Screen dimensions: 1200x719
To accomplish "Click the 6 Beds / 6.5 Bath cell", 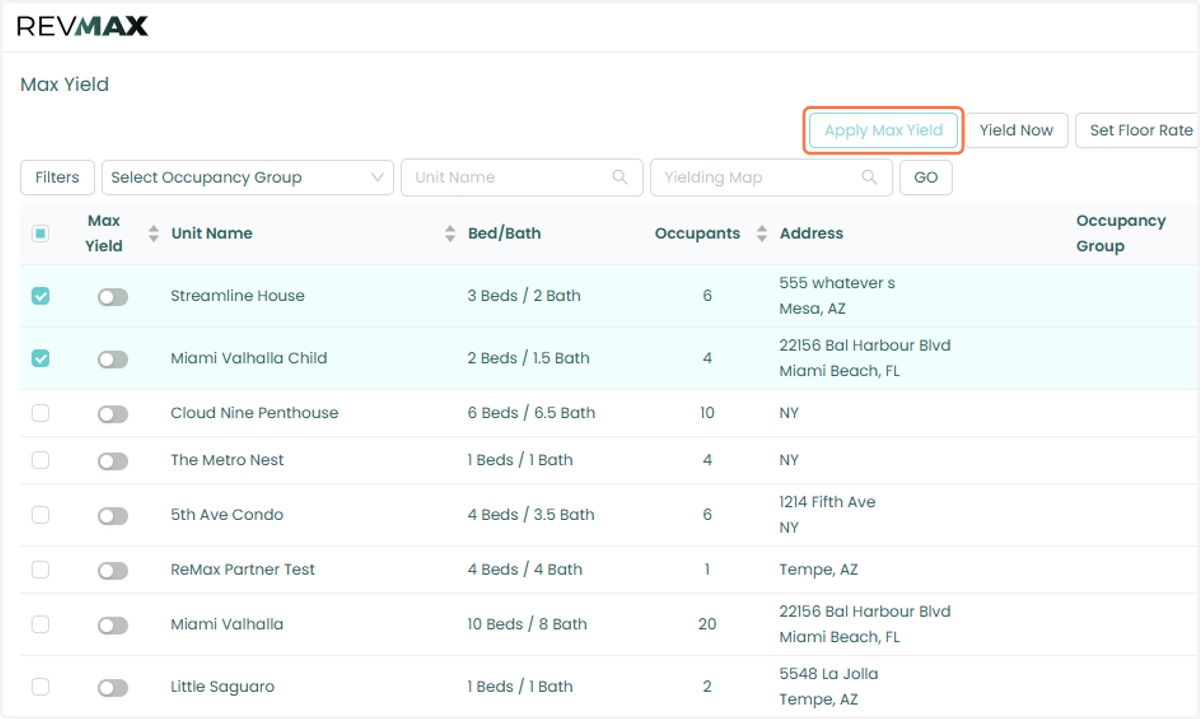I will coord(531,413).
